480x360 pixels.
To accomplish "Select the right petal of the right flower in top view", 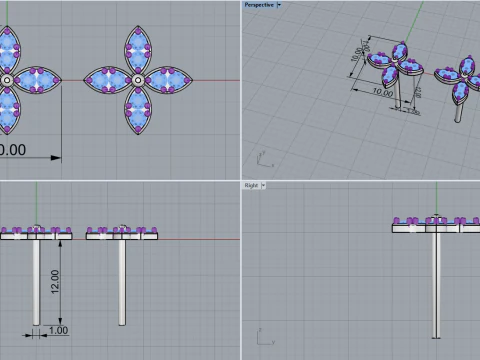I will (168, 80).
